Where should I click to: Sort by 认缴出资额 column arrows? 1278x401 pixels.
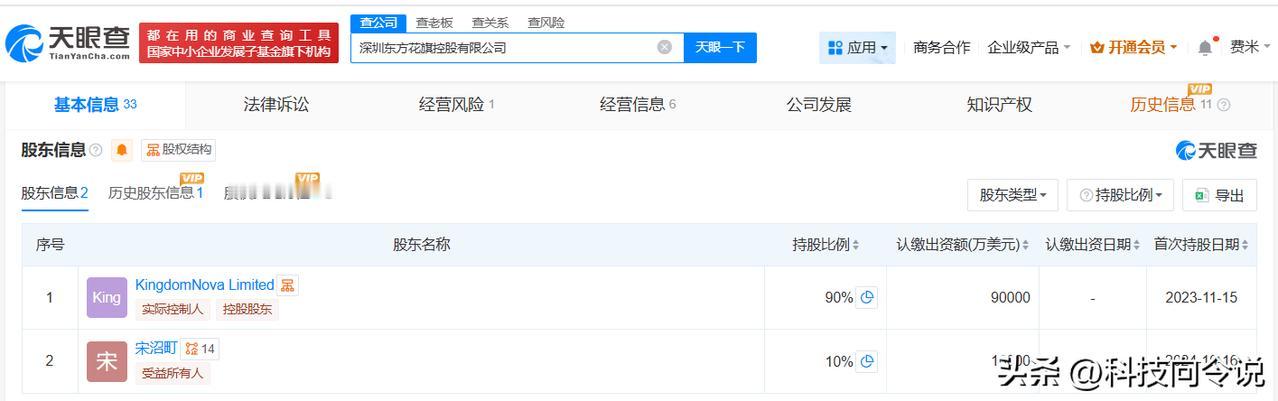[1027, 245]
